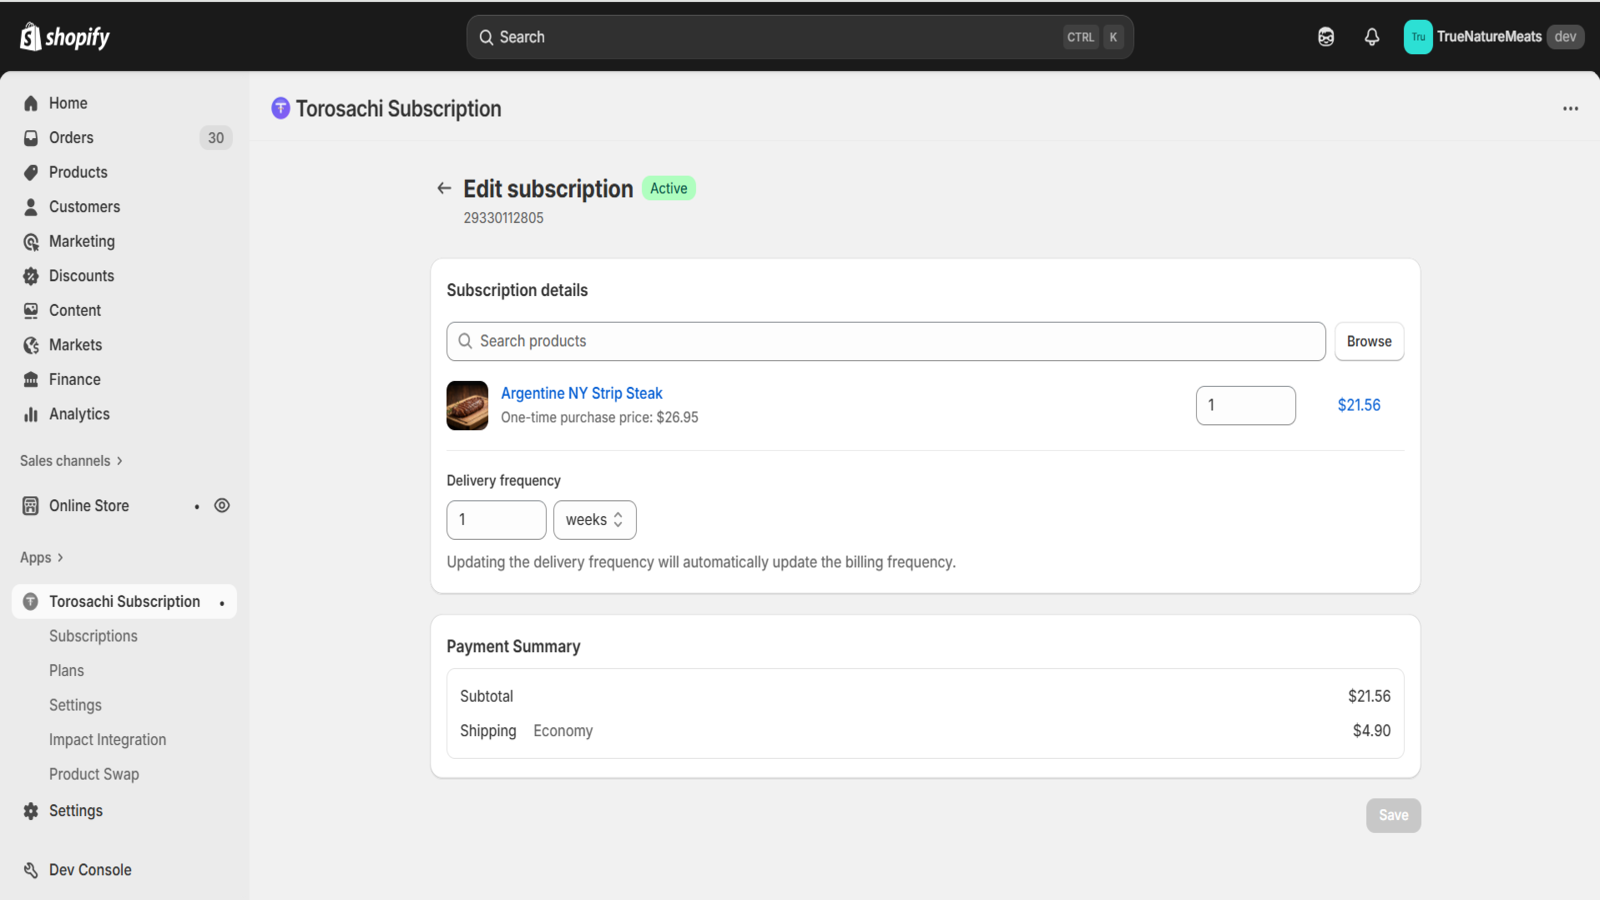
Task: Click the $21.56 price link
Action: tap(1359, 405)
